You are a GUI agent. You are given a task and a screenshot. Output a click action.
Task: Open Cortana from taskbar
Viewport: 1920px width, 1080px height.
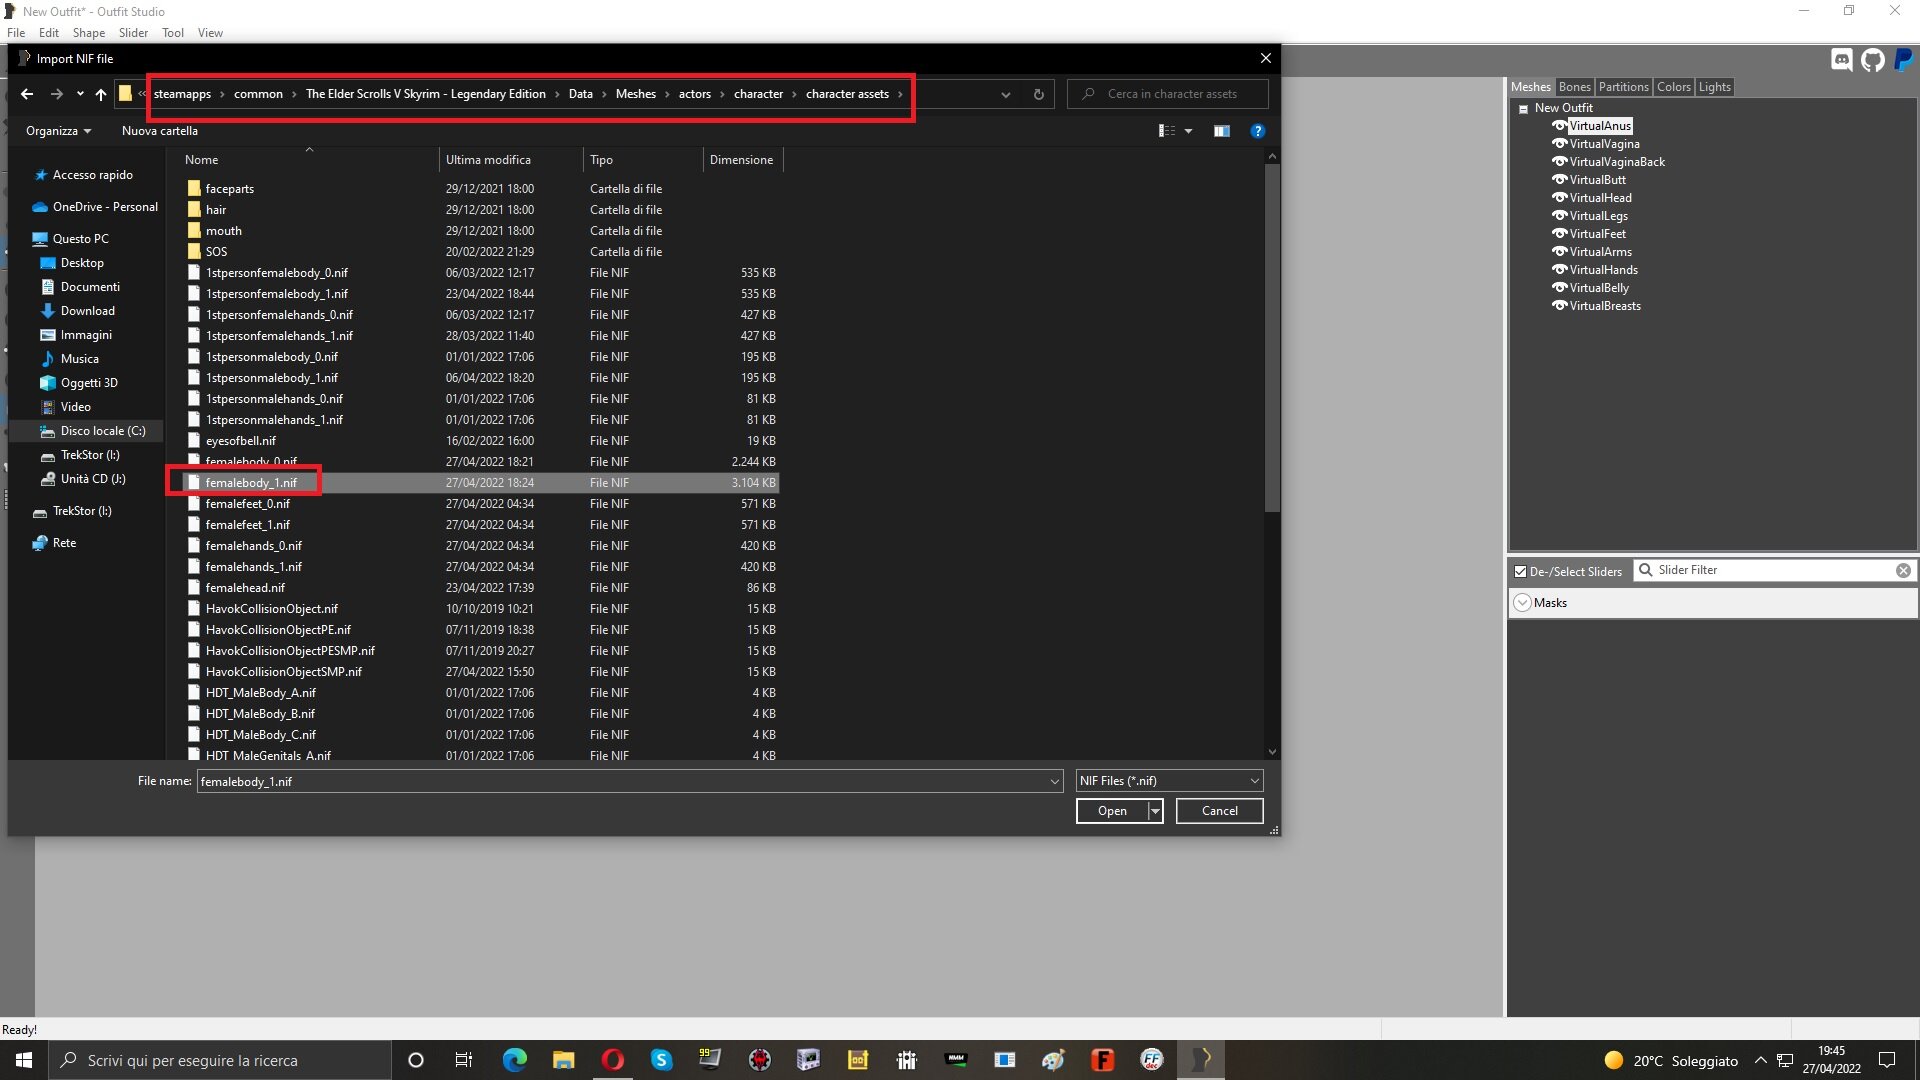416,1060
